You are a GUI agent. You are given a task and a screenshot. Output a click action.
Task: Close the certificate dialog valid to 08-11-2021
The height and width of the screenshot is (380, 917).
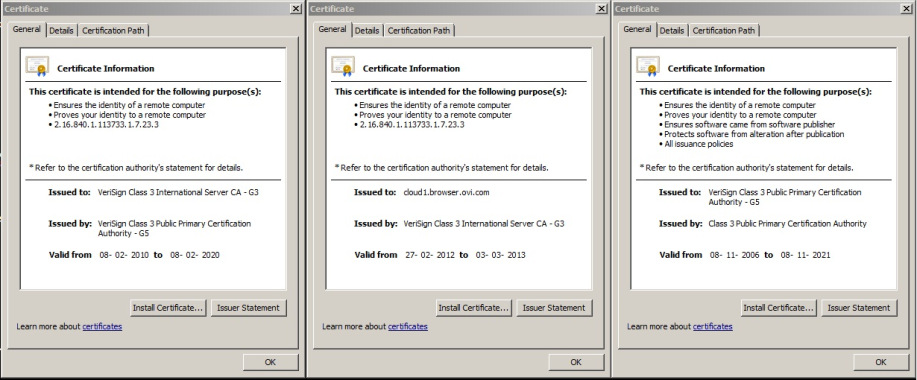coord(907,9)
